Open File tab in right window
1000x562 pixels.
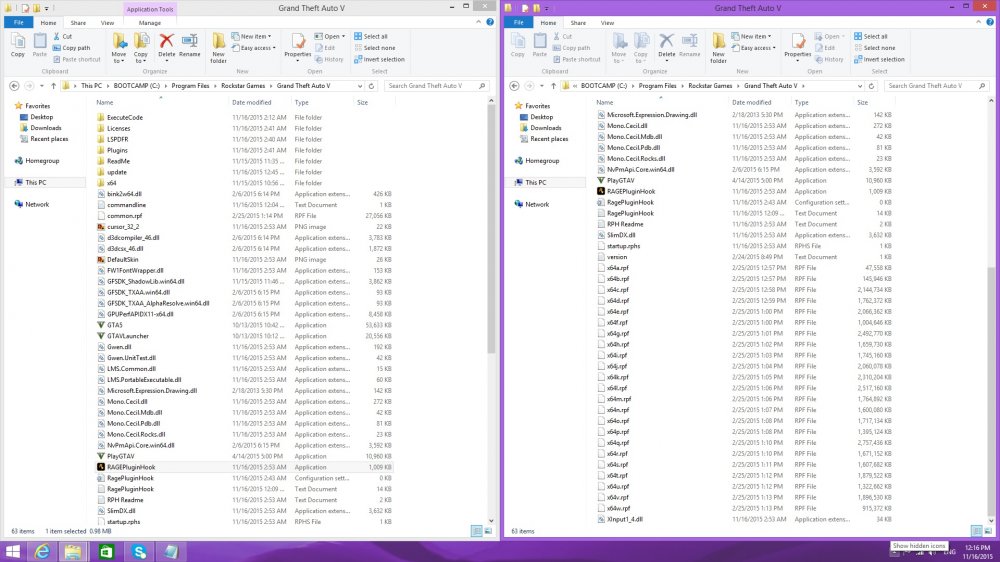pos(518,22)
